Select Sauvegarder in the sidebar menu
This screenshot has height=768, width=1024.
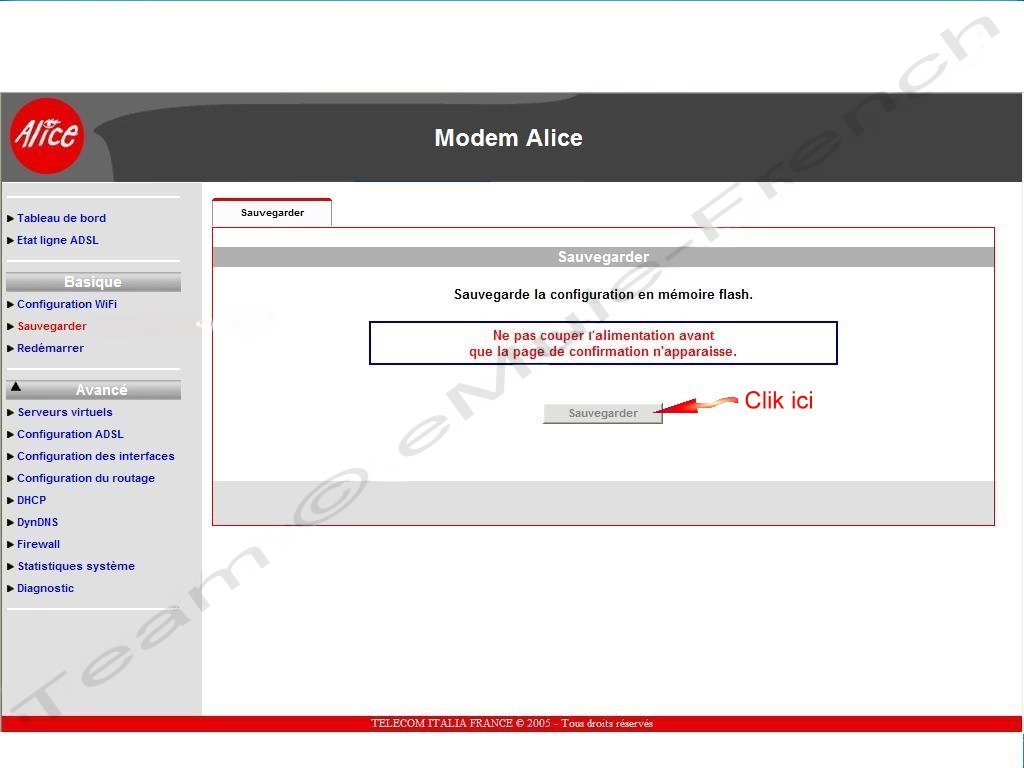pos(52,327)
